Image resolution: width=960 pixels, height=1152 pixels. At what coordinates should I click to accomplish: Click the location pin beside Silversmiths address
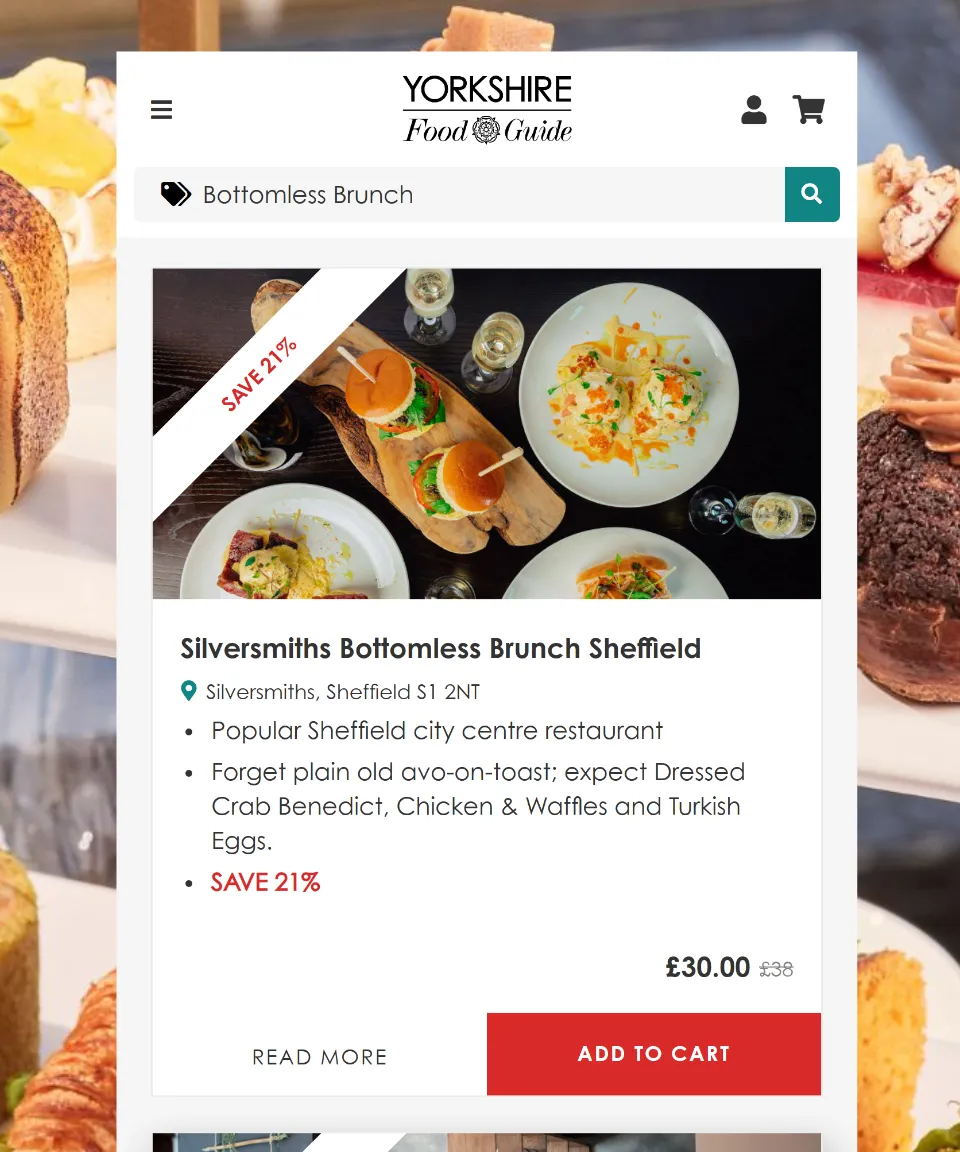[189, 691]
